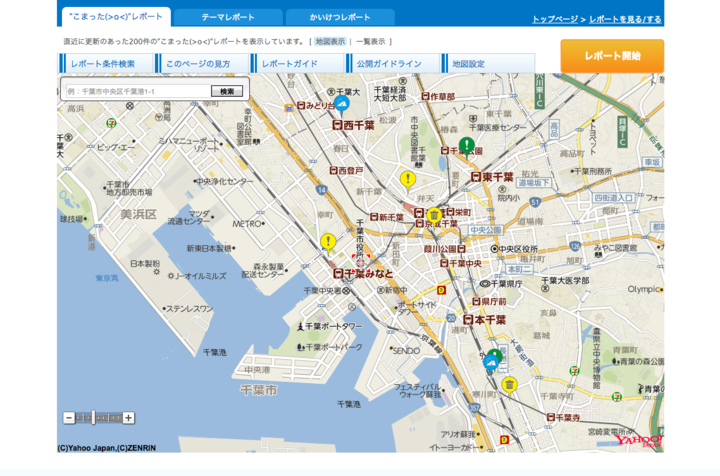Screen dimensions: 720x476
Task: Click the yellow exclamation marker near 弁天
Action: click(407, 178)
